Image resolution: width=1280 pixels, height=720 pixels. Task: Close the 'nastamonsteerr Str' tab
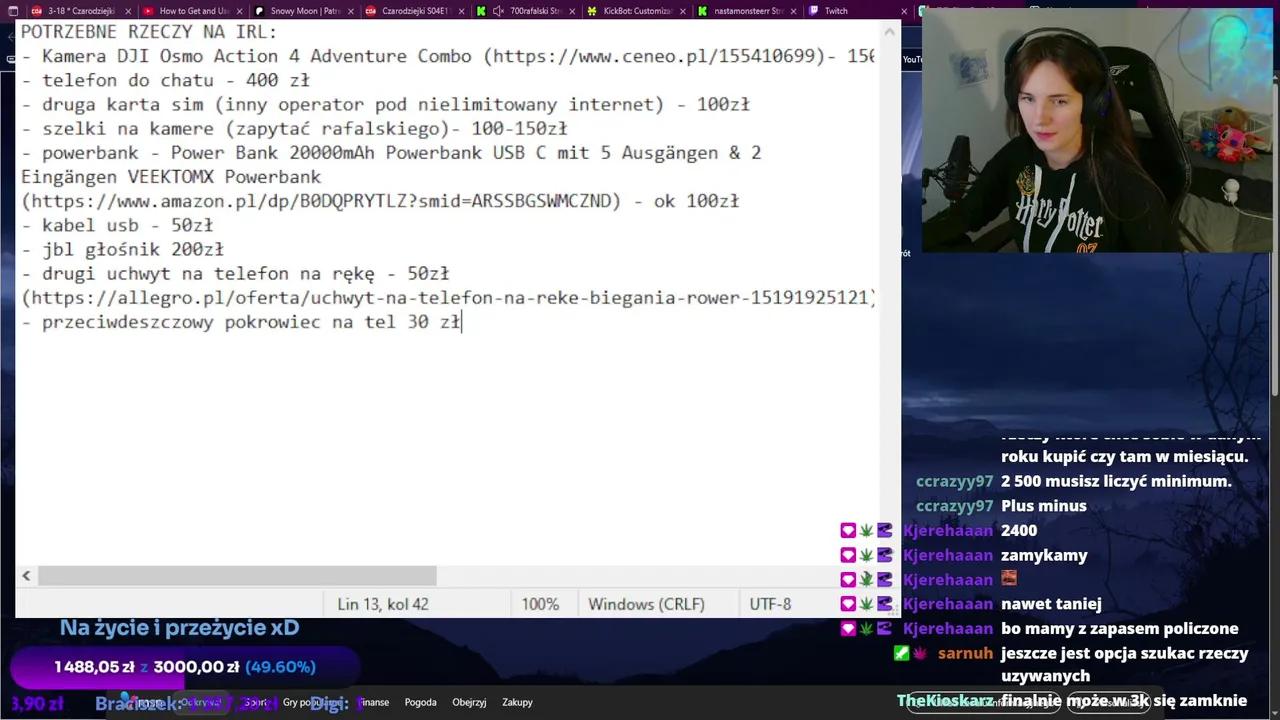click(792, 11)
